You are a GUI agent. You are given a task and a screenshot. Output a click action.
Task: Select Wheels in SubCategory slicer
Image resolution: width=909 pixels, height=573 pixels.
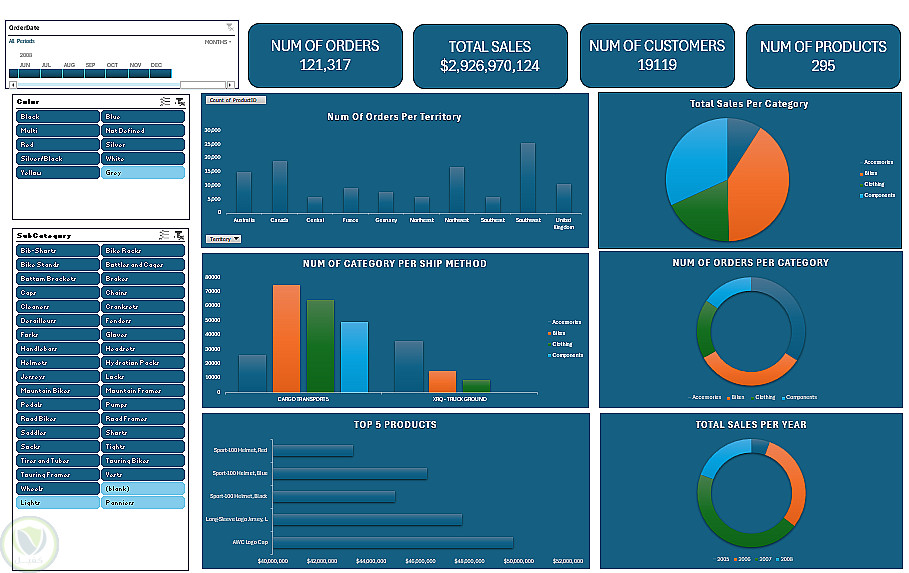(57, 488)
